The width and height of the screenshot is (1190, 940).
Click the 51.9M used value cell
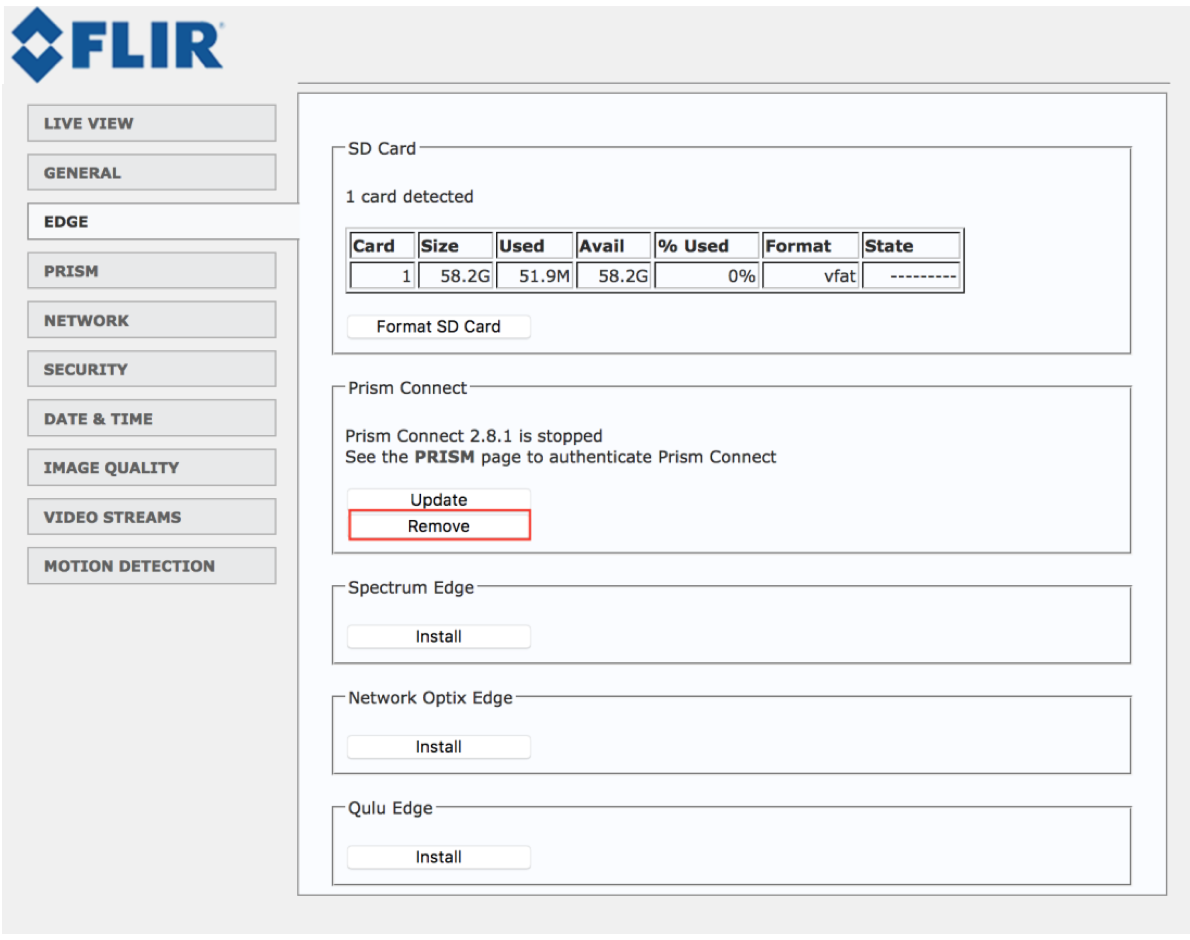pyautogui.click(x=534, y=275)
